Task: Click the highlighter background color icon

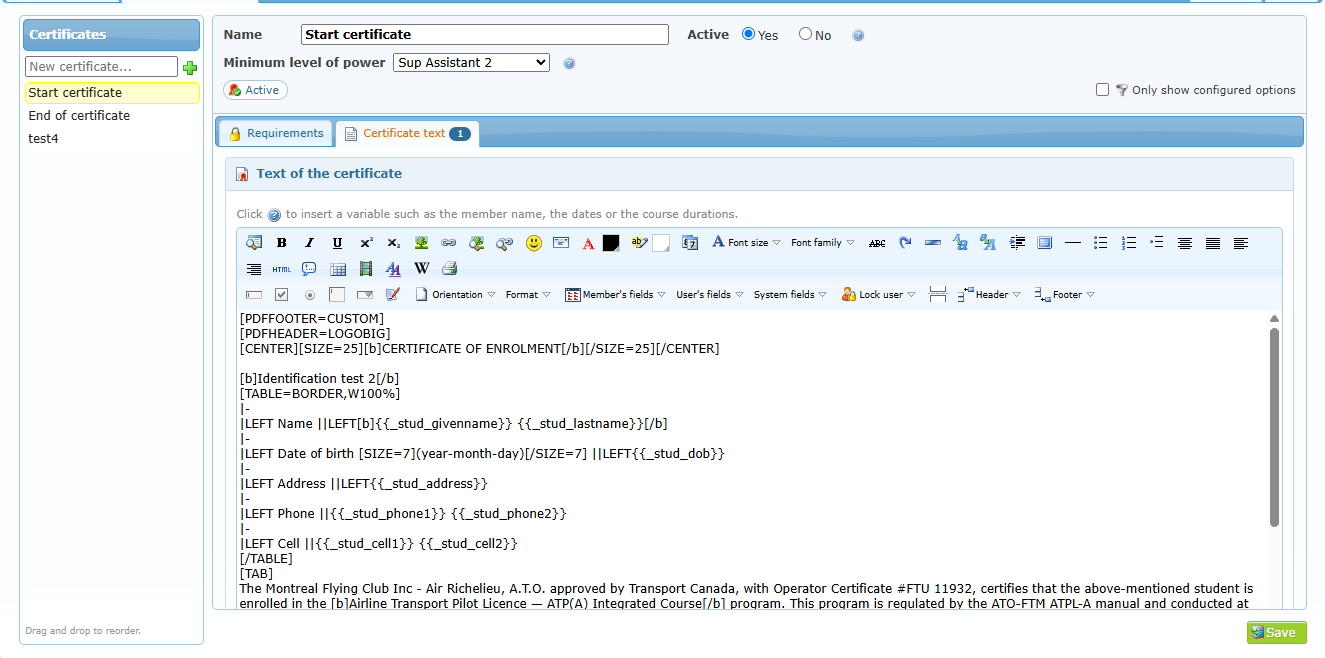Action: pos(640,243)
